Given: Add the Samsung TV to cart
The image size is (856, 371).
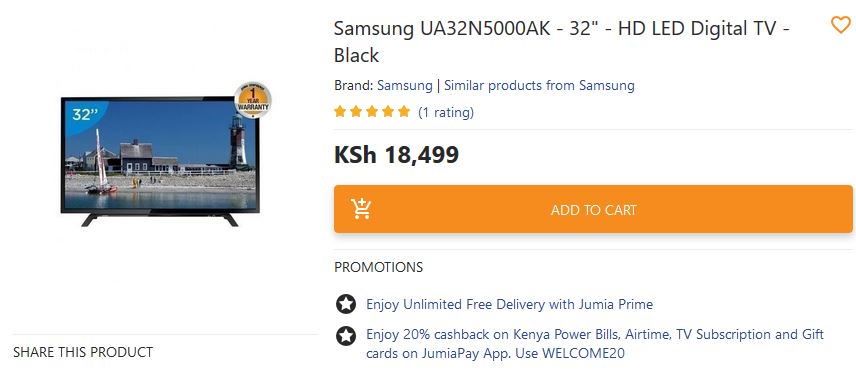Looking at the screenshot, I should (x=593, y=210).
